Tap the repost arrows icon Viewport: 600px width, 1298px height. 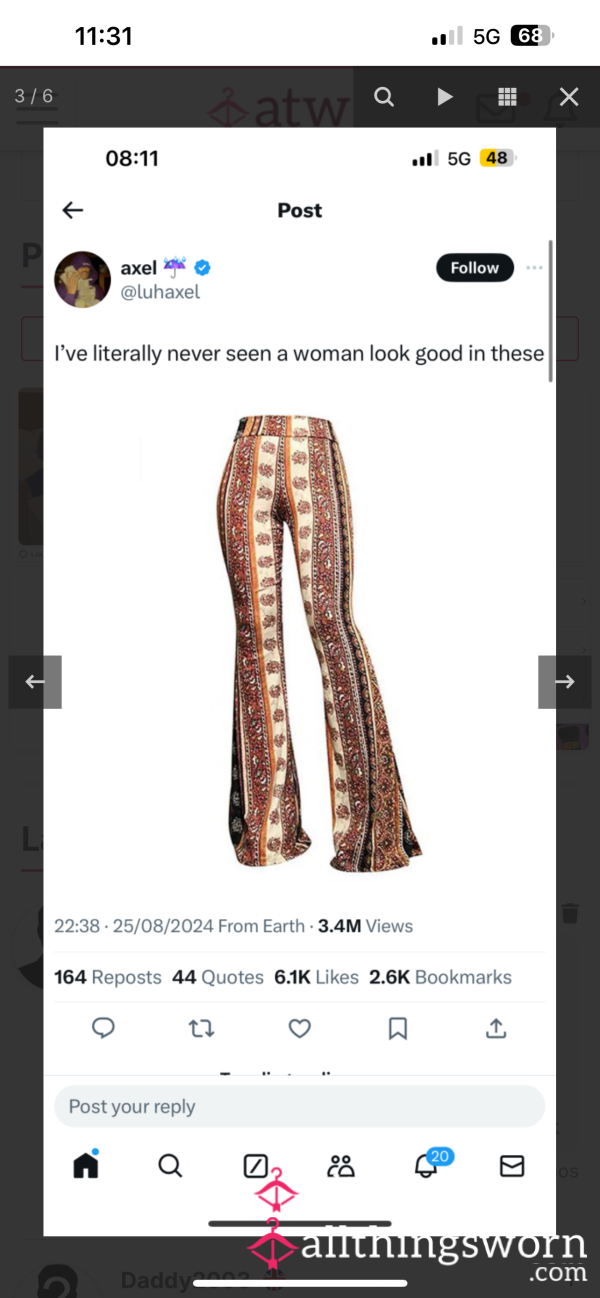coord(202,1028)
